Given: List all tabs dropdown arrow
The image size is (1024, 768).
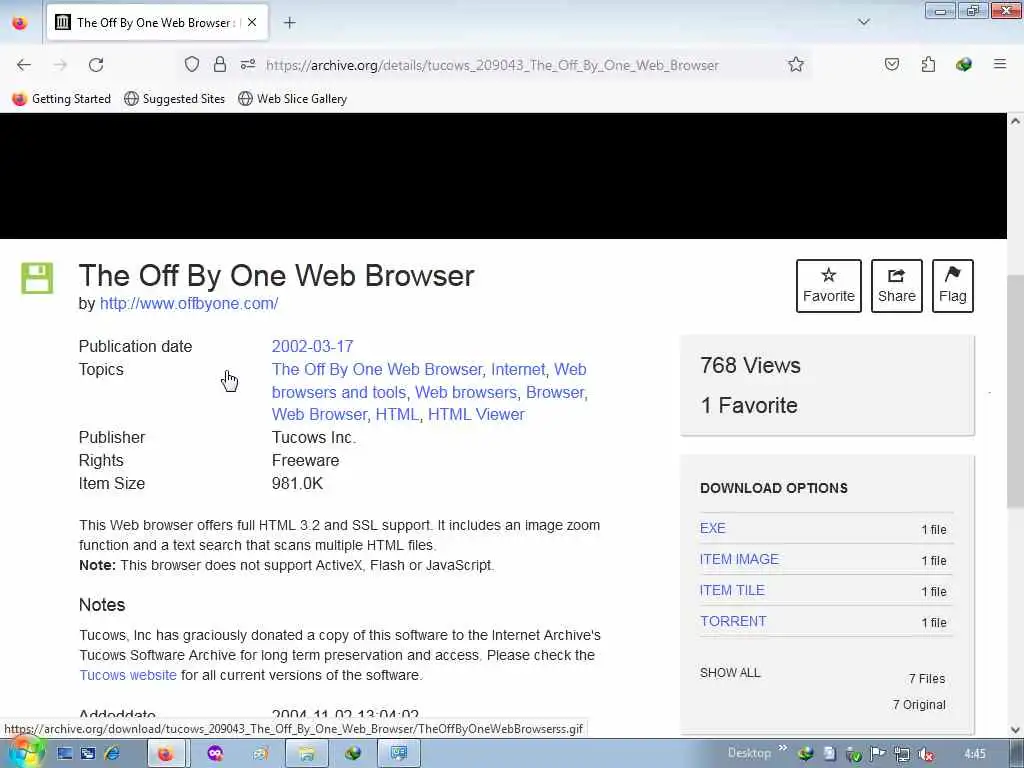Looking at the screenshot, I should [x=863, y=22].
